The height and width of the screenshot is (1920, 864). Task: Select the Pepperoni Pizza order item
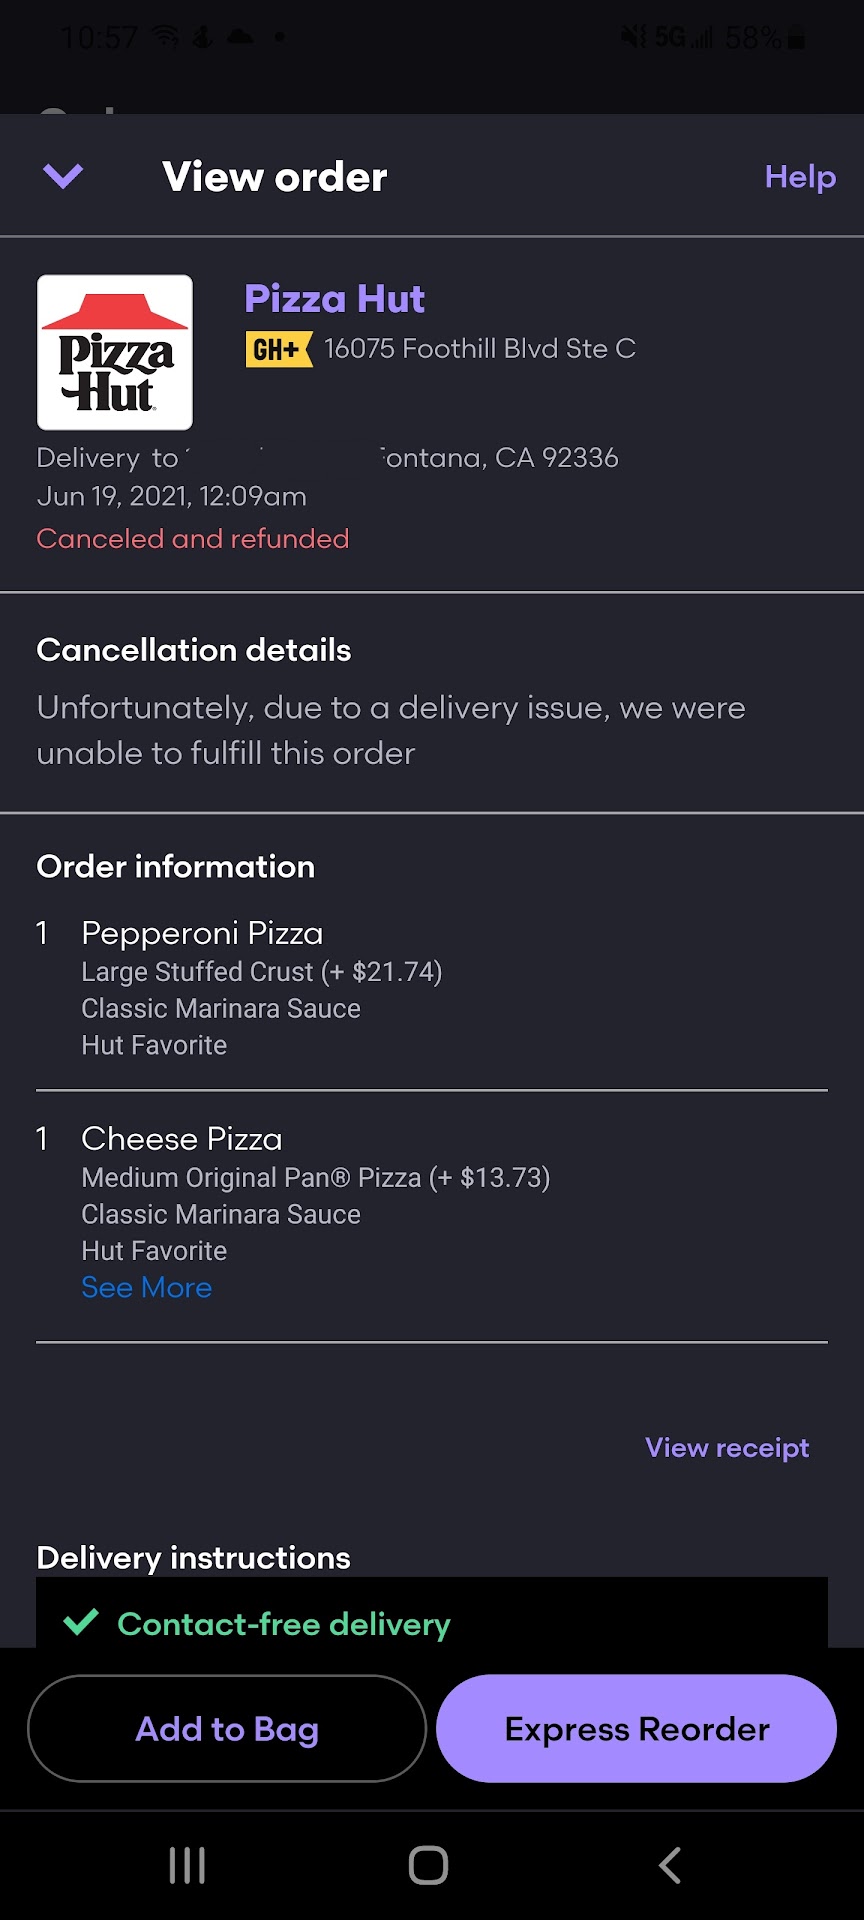(x=202, y=933)
